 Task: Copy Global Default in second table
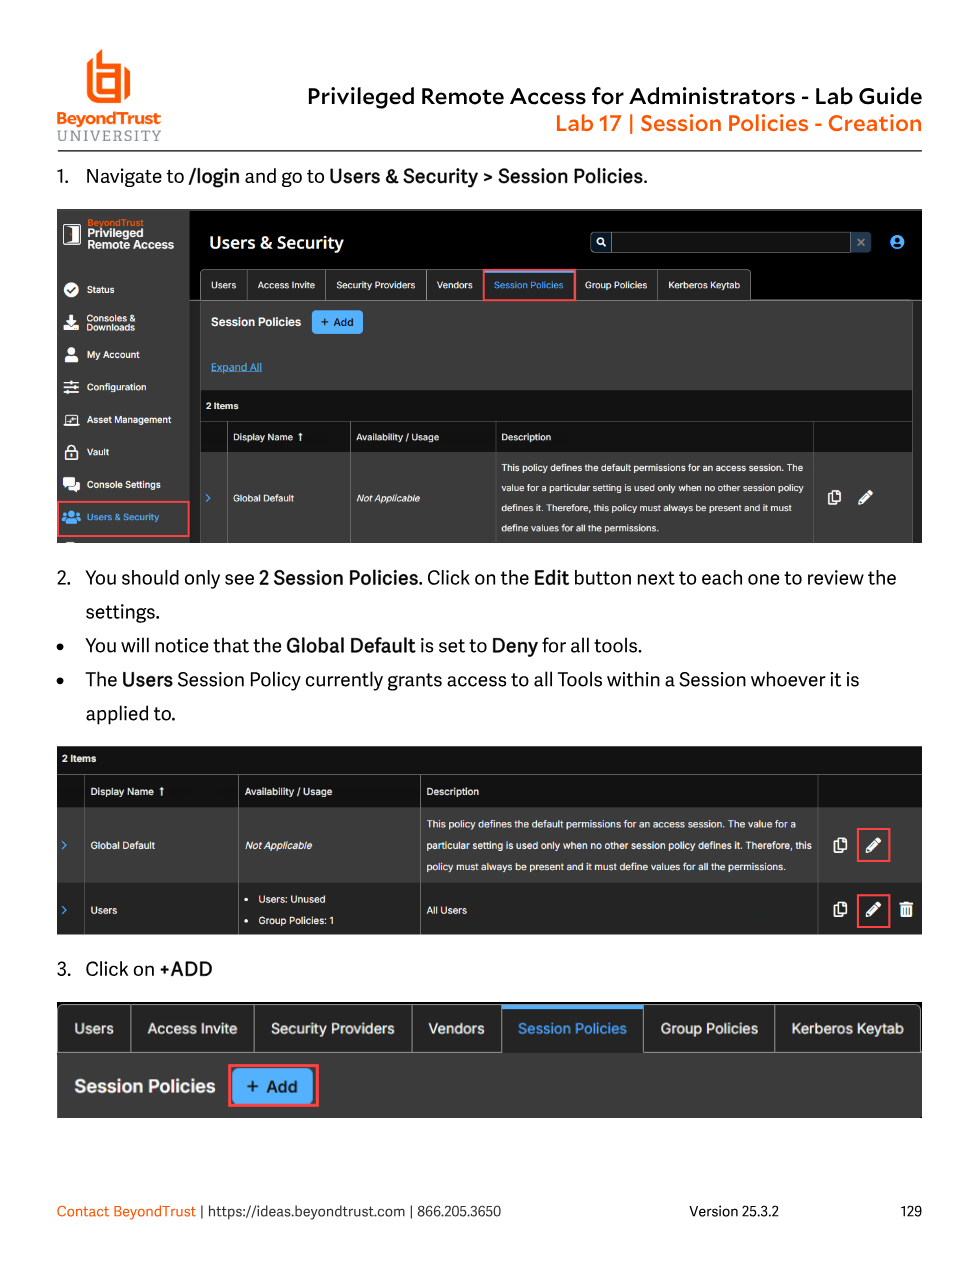click(x=840, y=845)
